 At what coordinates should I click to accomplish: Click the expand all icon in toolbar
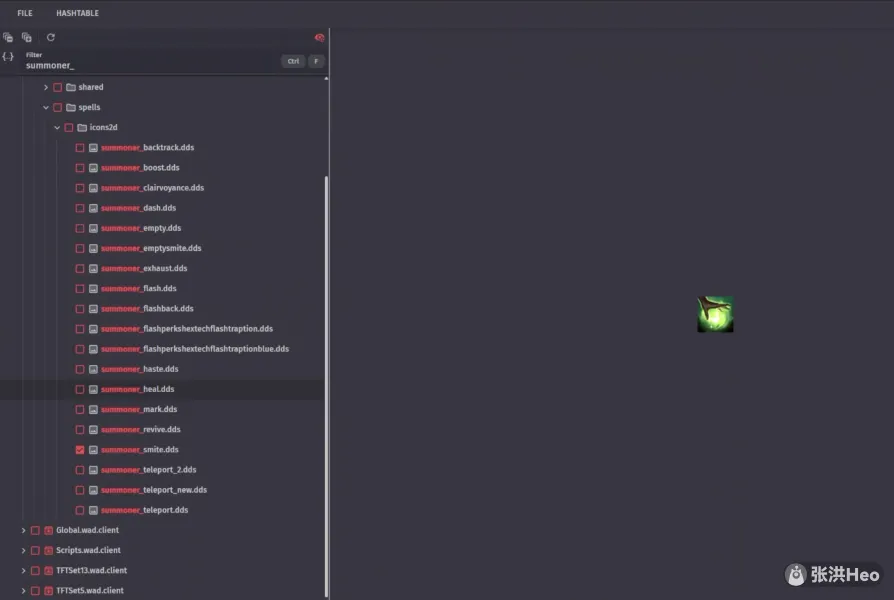point(27,37)
